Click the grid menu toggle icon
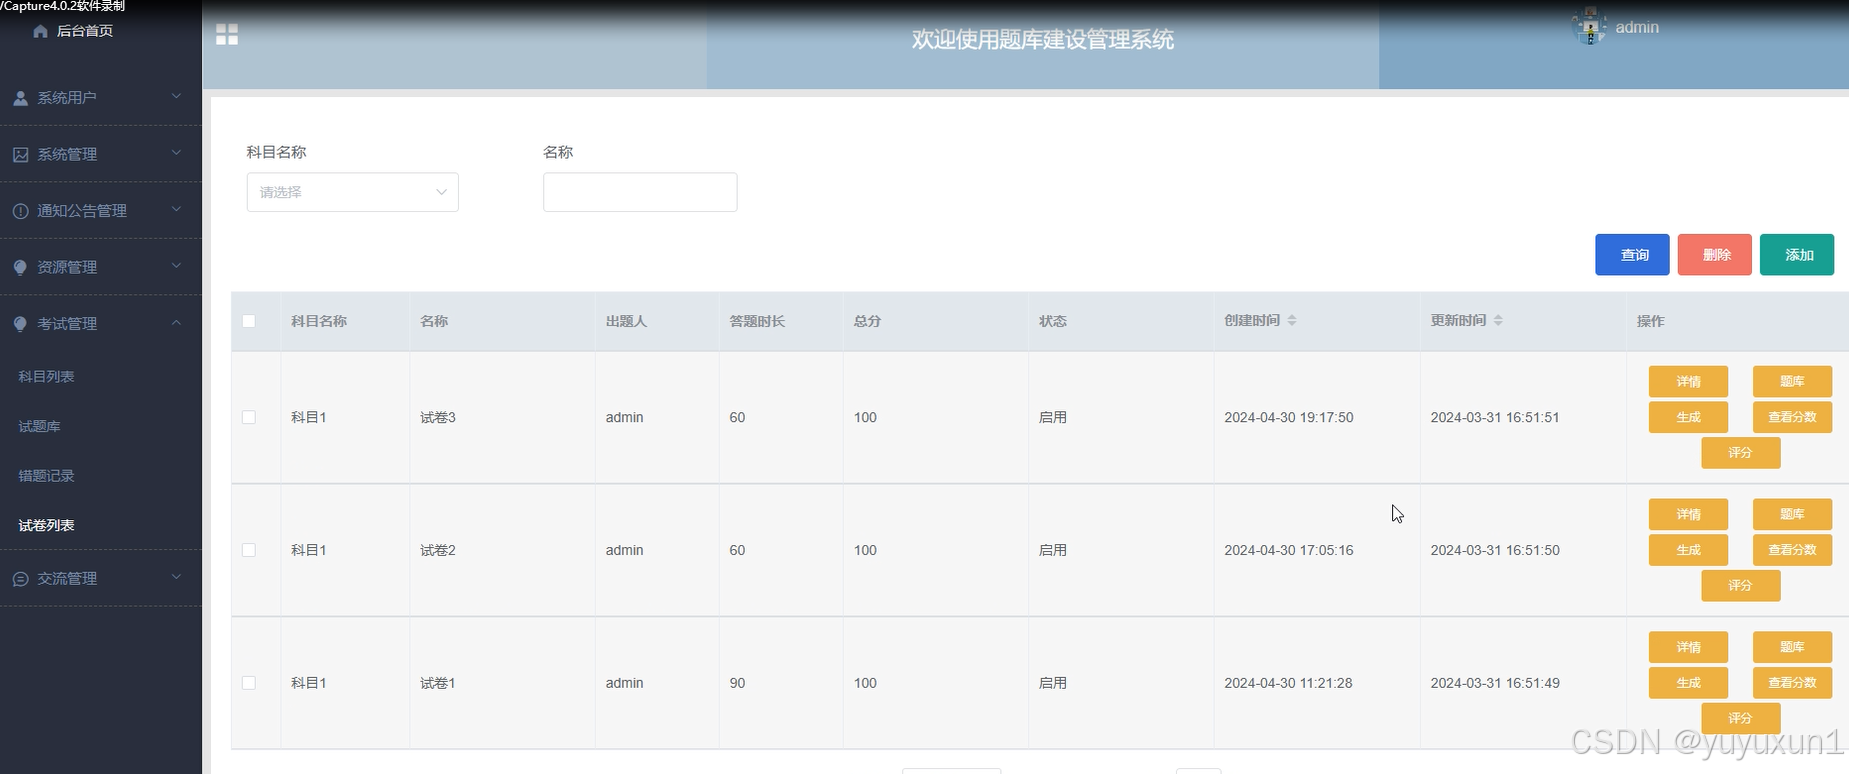 pyautogui.click(x=227, y=35)
